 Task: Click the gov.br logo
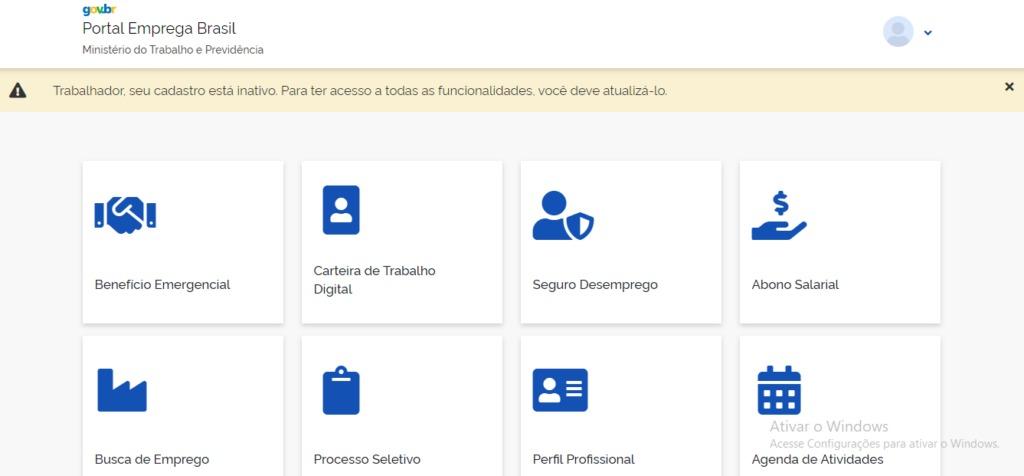[x=98, y=9]
